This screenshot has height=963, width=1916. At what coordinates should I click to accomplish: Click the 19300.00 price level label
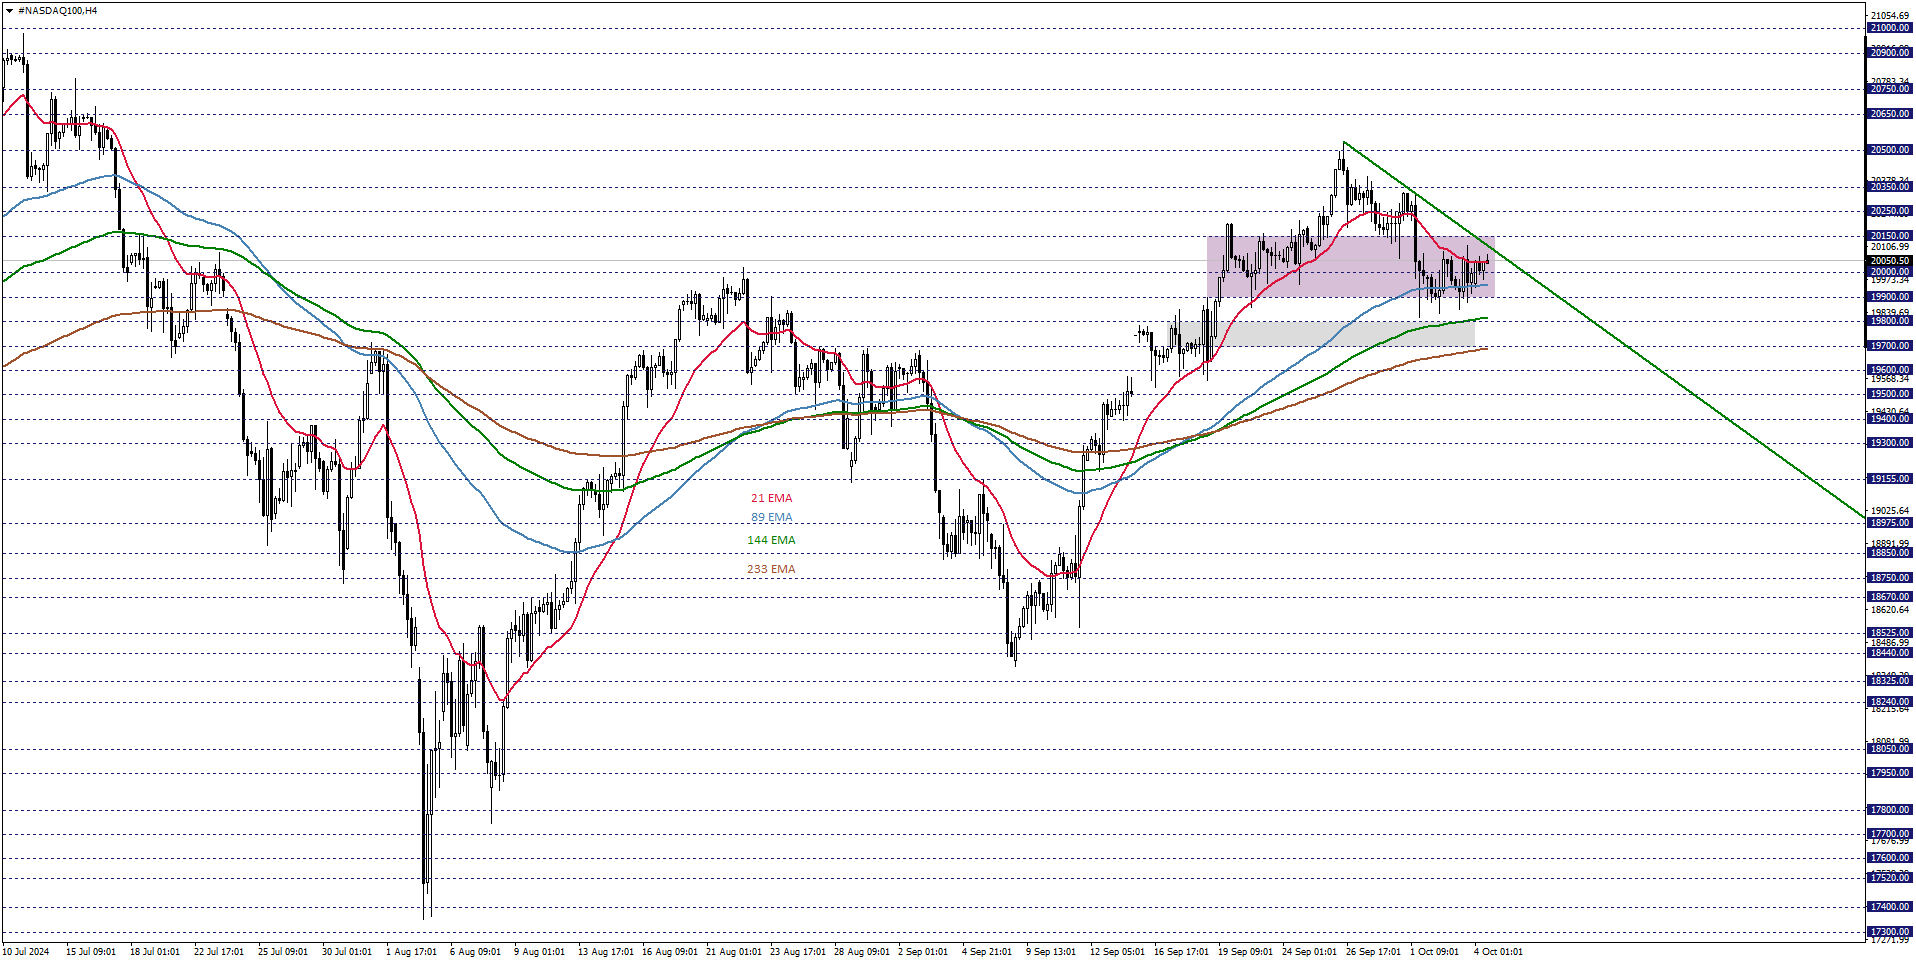pyautogui.click(x=1890, y=443)
